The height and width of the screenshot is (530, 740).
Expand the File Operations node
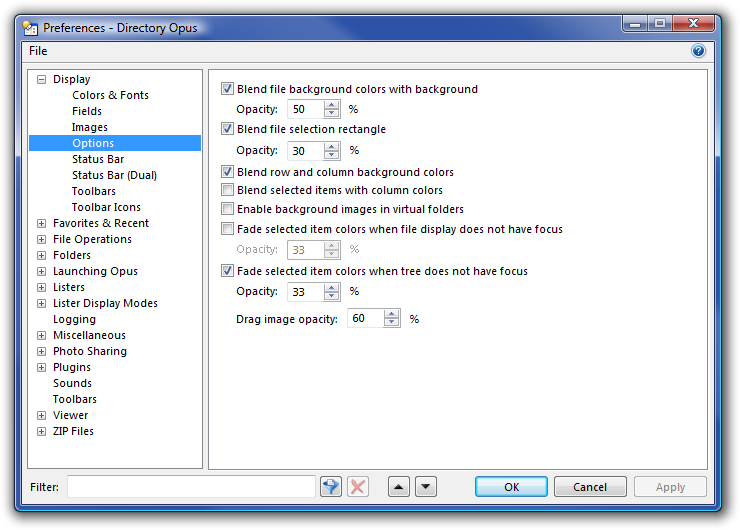click(x=42, y=239)
